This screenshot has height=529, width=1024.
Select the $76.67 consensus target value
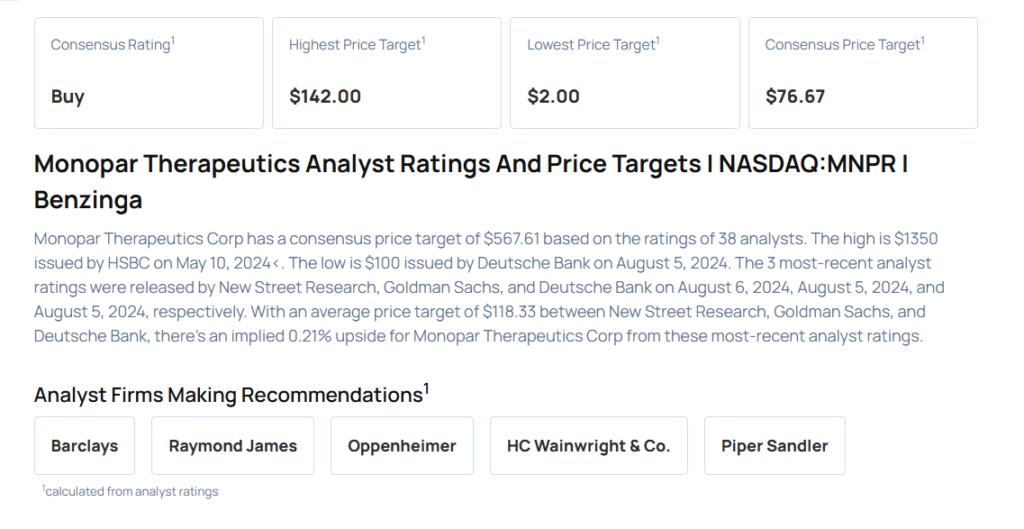coord(795,97)
